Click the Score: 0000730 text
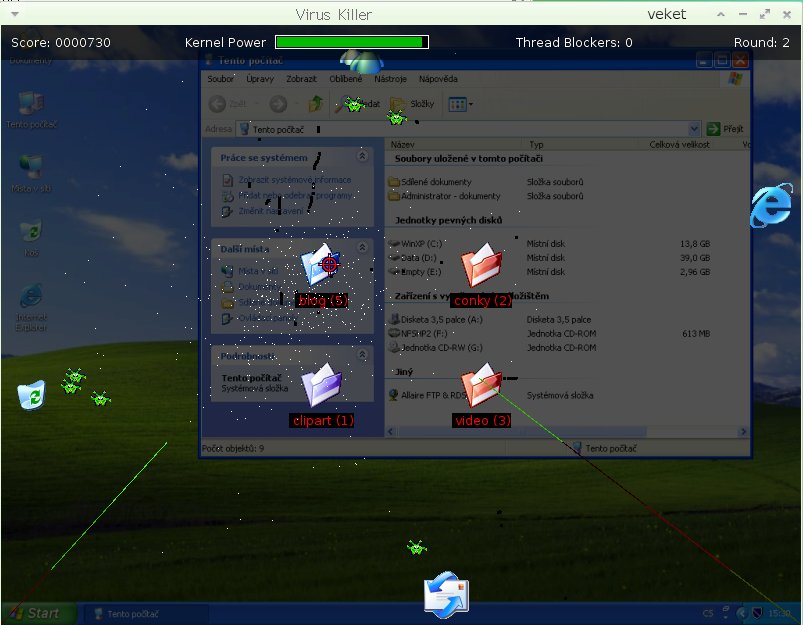Screen dimensions: 803x625 click(61, 43)
